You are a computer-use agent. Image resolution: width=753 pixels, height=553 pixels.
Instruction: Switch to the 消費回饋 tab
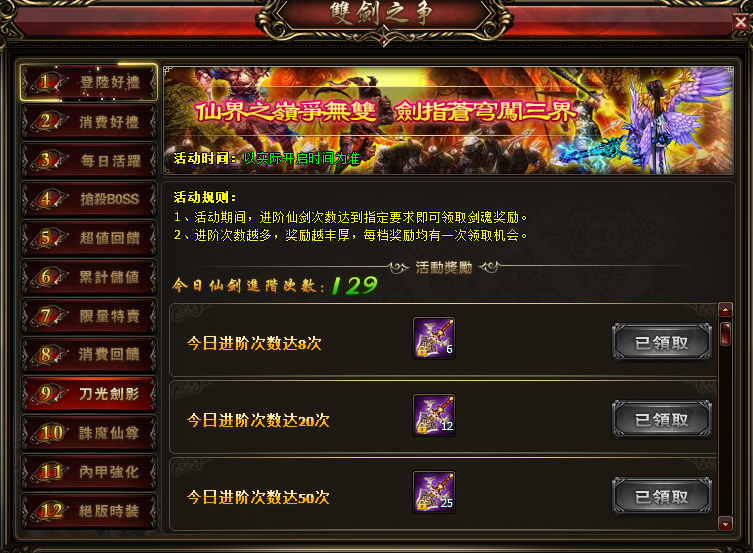coord(89,355)
